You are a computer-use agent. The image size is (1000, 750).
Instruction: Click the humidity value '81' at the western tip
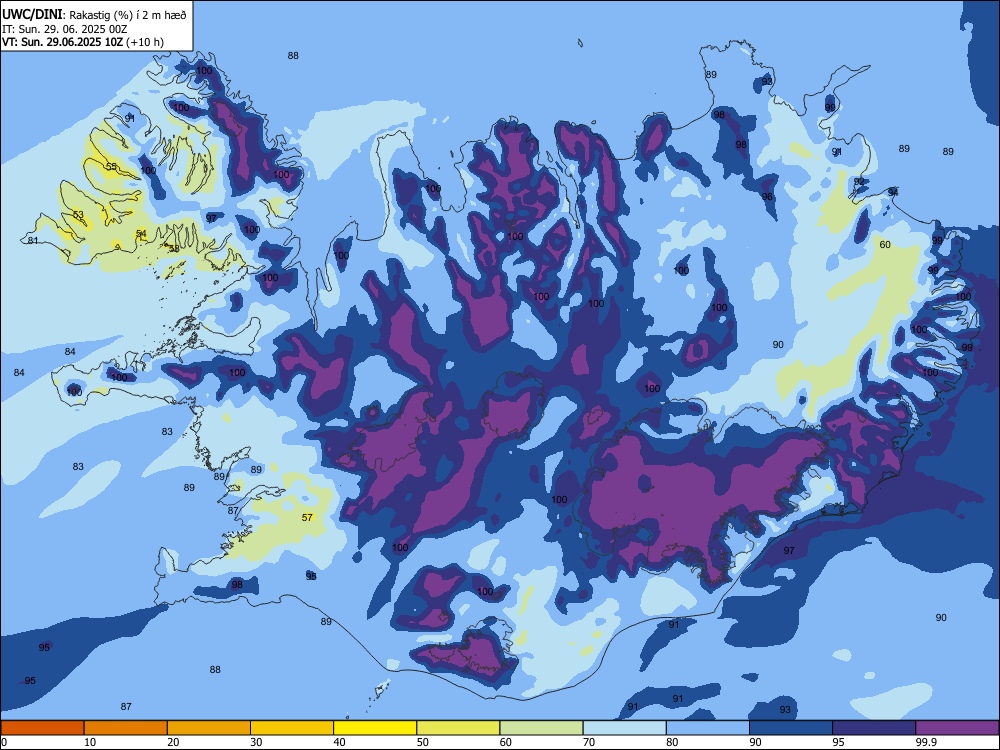(x=33, y=240)
